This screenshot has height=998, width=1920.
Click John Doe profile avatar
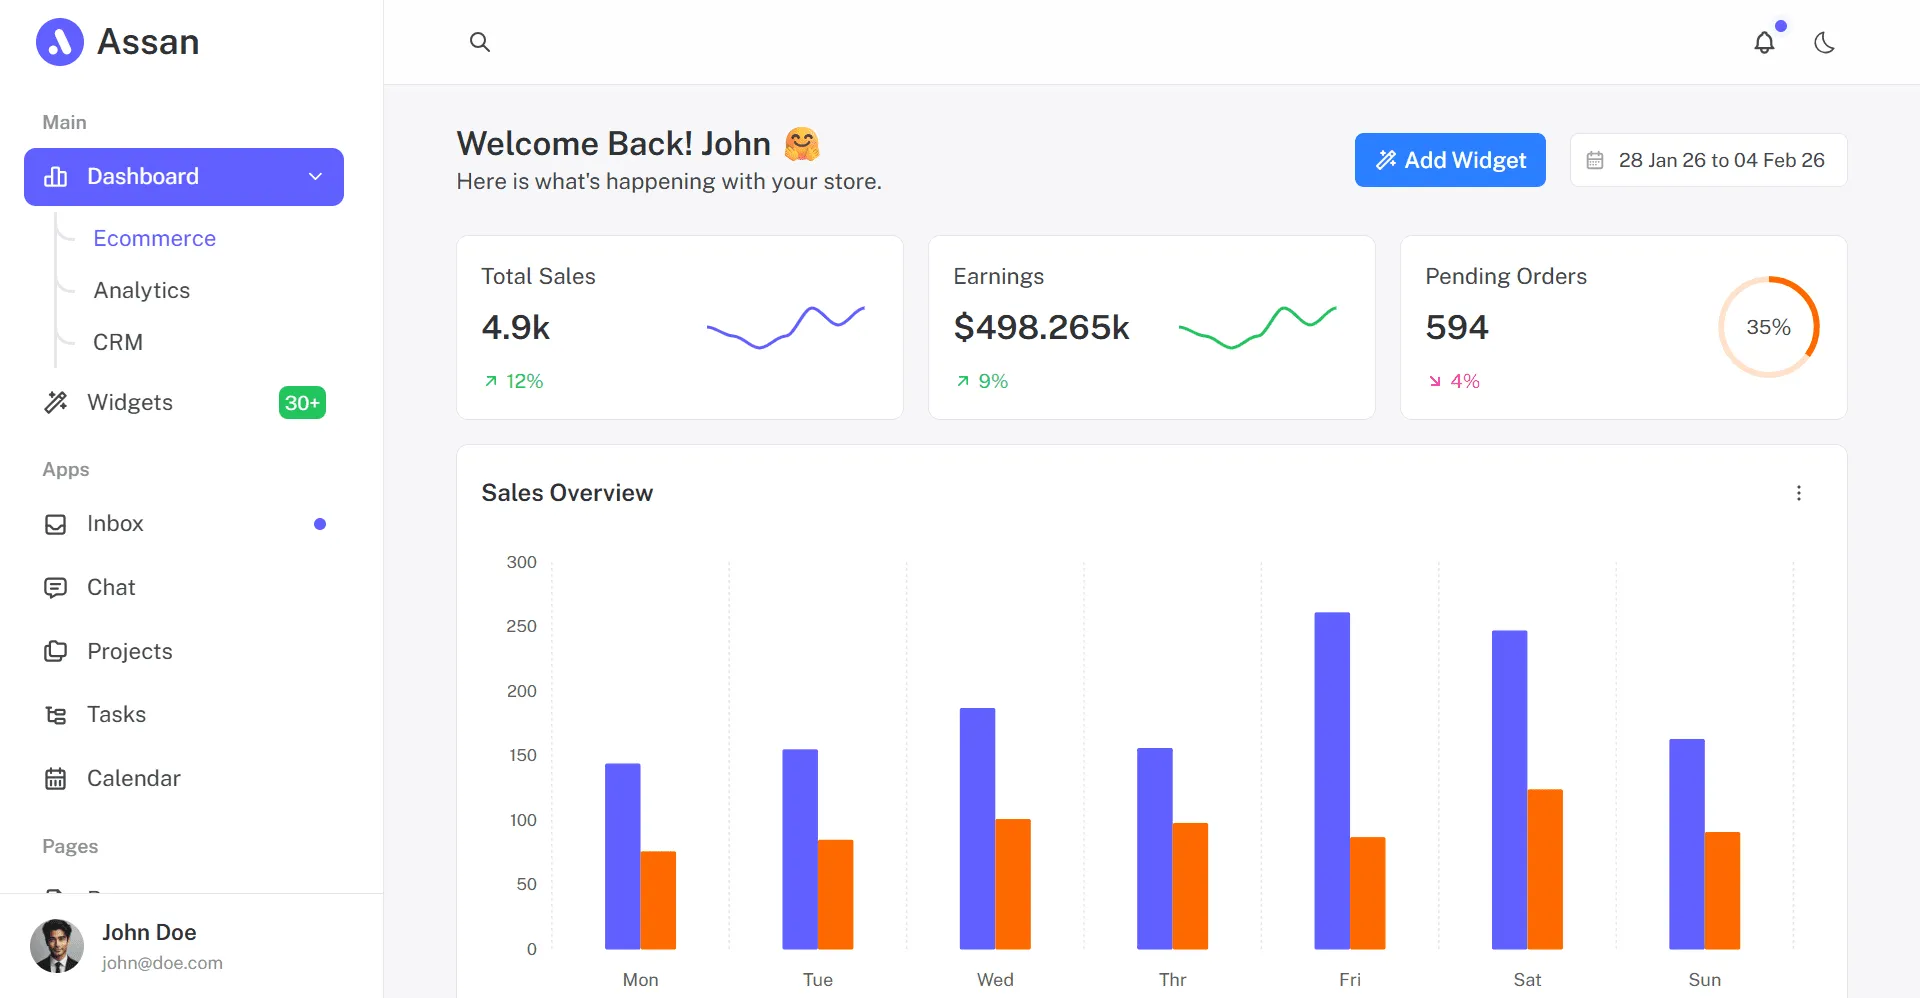tap(57, 946)
